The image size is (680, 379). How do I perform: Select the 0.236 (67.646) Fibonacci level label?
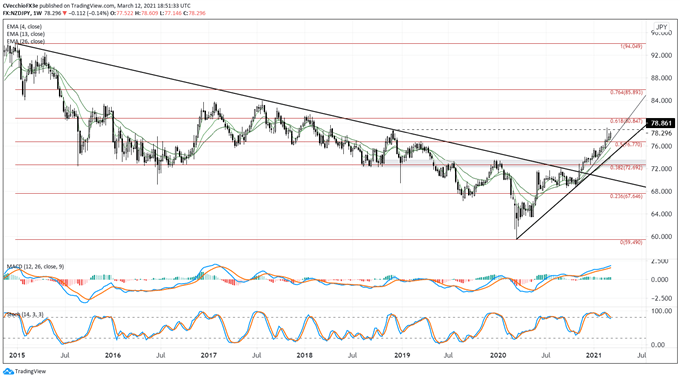coord(626,196)
